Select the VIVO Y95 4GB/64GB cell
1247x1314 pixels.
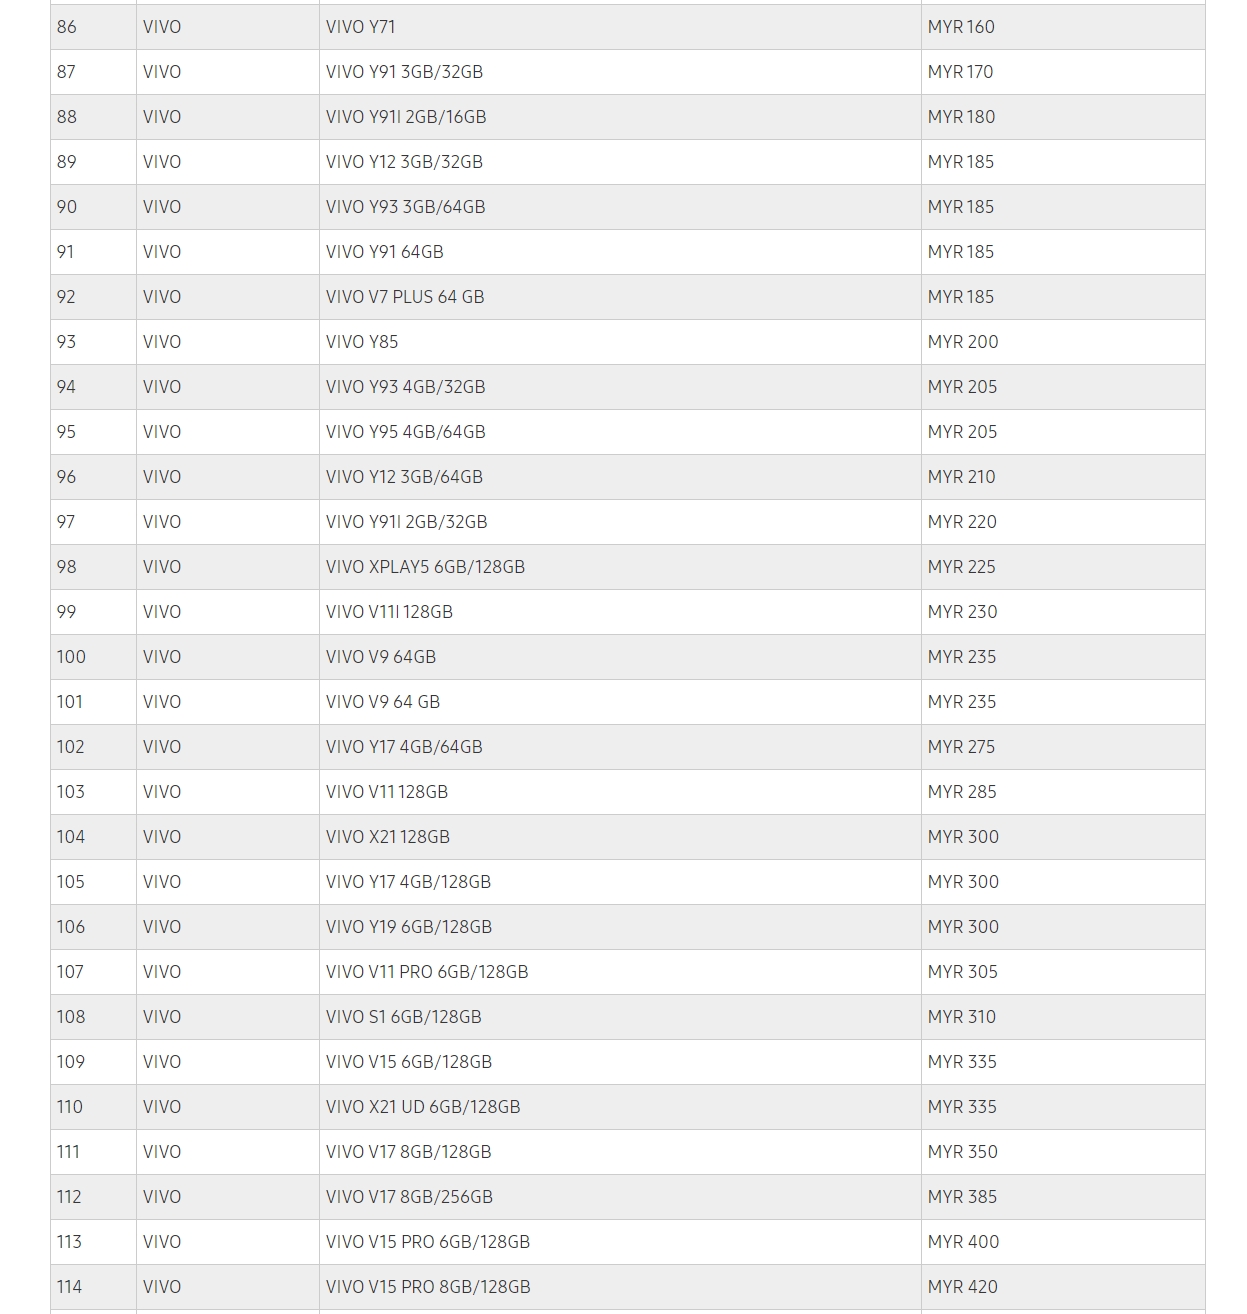point(405,432)
